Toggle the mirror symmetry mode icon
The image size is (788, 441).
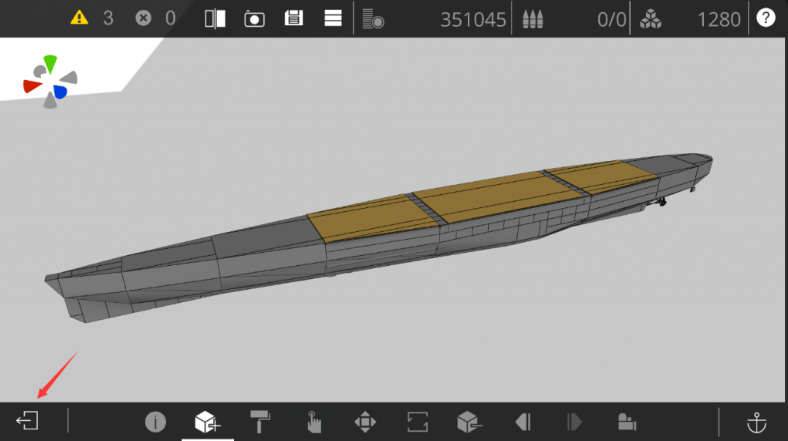click(215, 18)
